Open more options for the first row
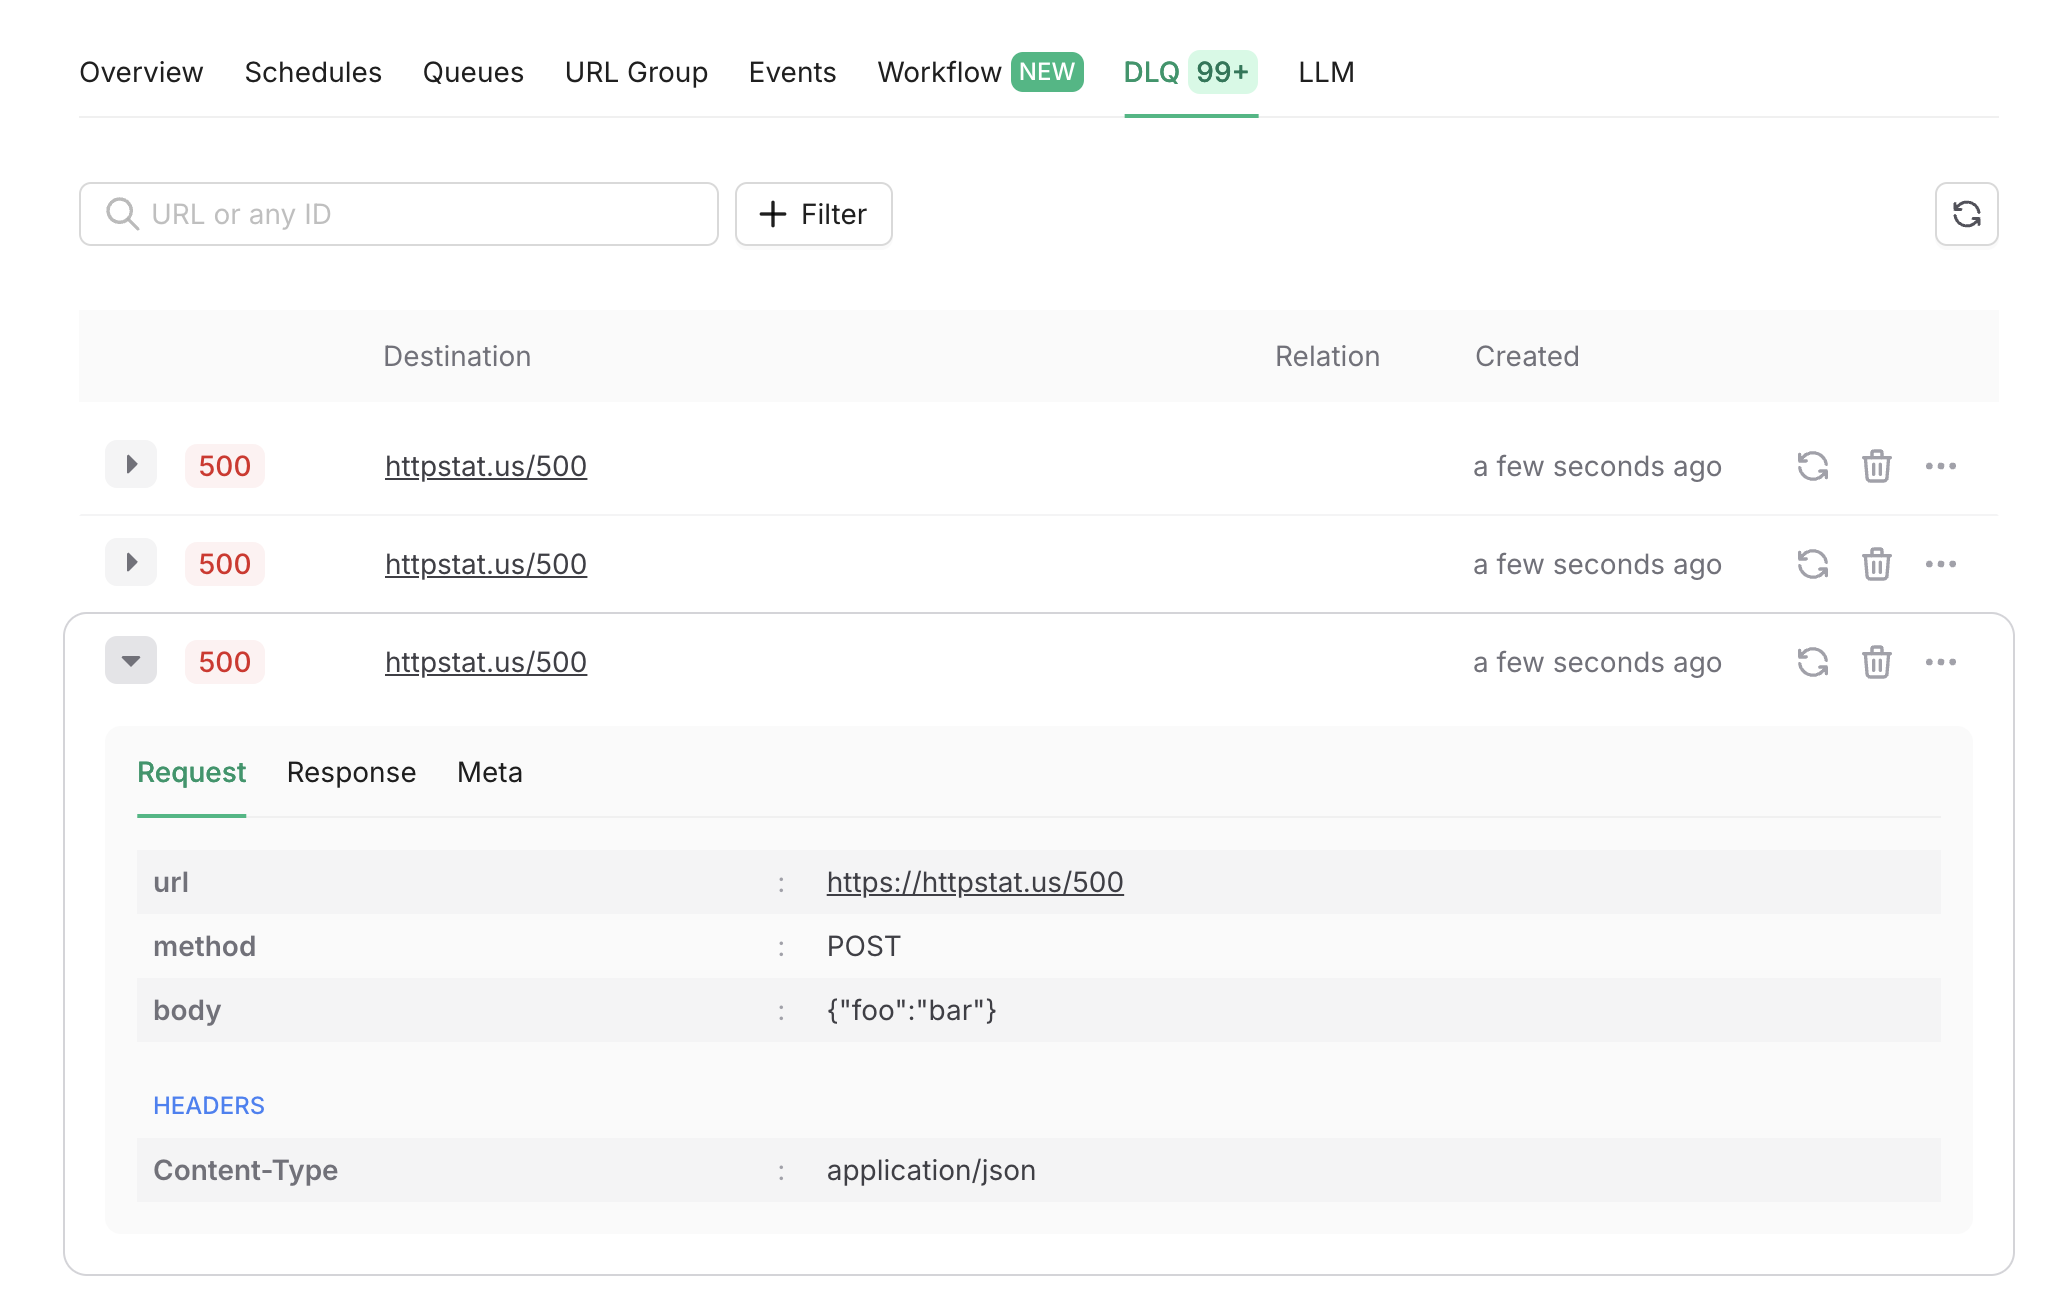 [1940, 466]
